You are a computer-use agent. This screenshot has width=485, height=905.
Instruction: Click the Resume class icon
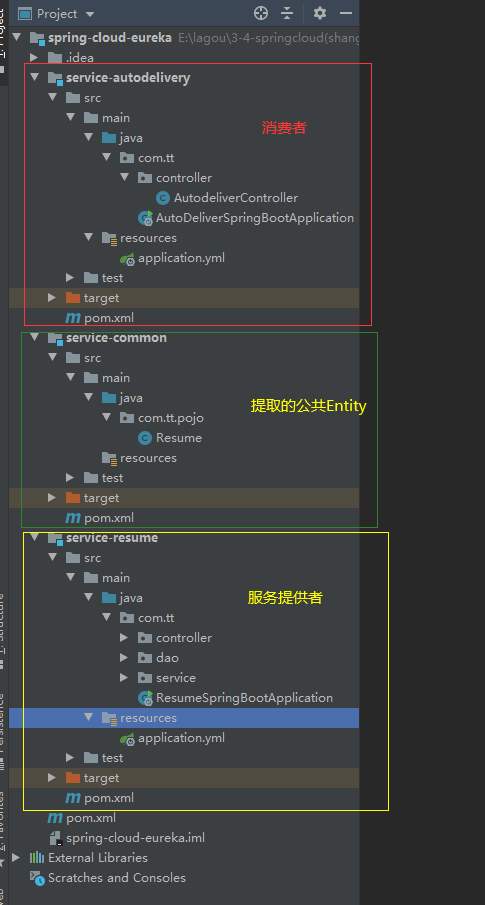145,438
